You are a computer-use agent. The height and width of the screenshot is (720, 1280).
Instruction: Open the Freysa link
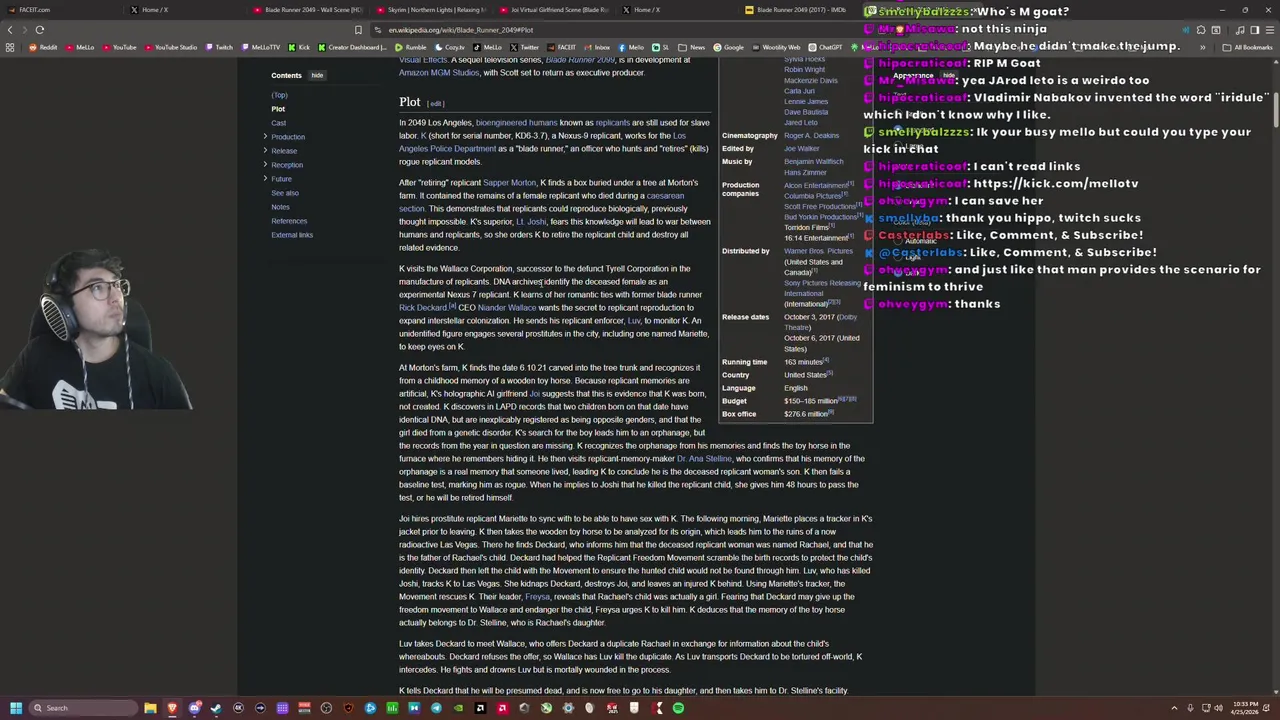click(537, 597)
